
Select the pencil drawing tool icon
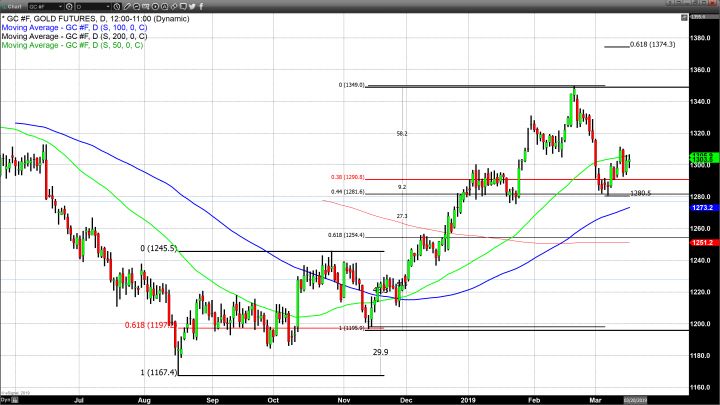(x=127, y=6)
